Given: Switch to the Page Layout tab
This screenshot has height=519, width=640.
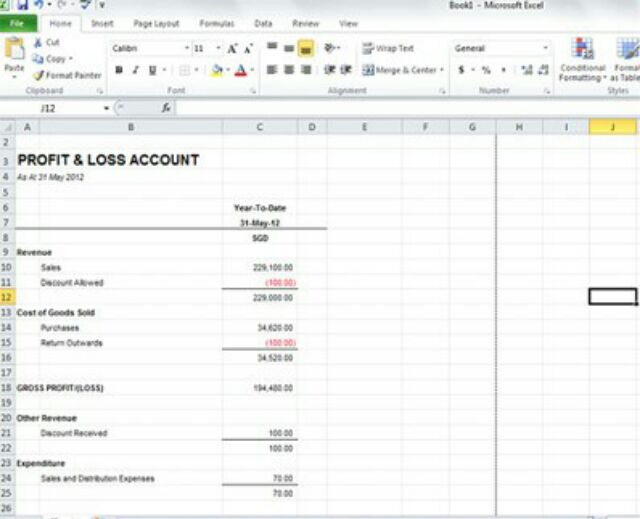Looking at the screenshot, I should tap(156, 22).
